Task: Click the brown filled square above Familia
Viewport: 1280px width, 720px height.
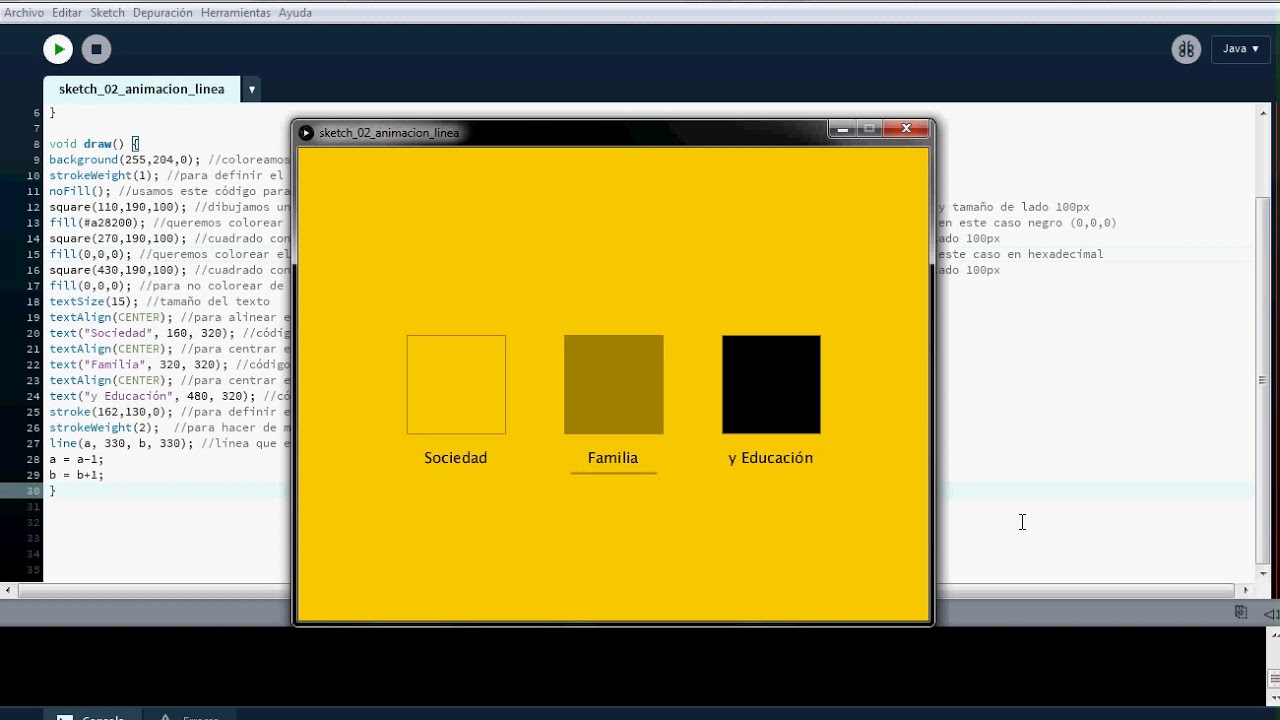Action: [614, 385]
